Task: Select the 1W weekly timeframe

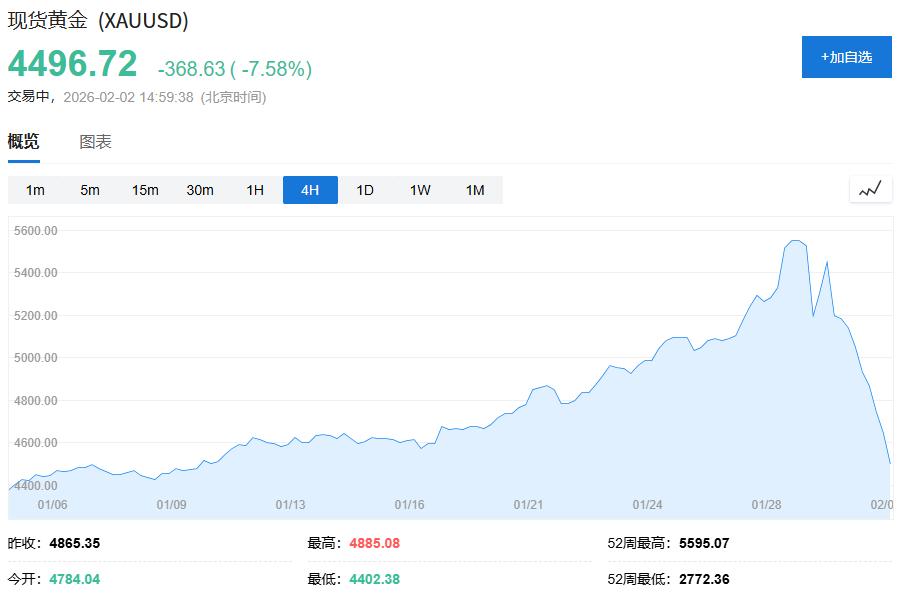Action: point(420,190)
